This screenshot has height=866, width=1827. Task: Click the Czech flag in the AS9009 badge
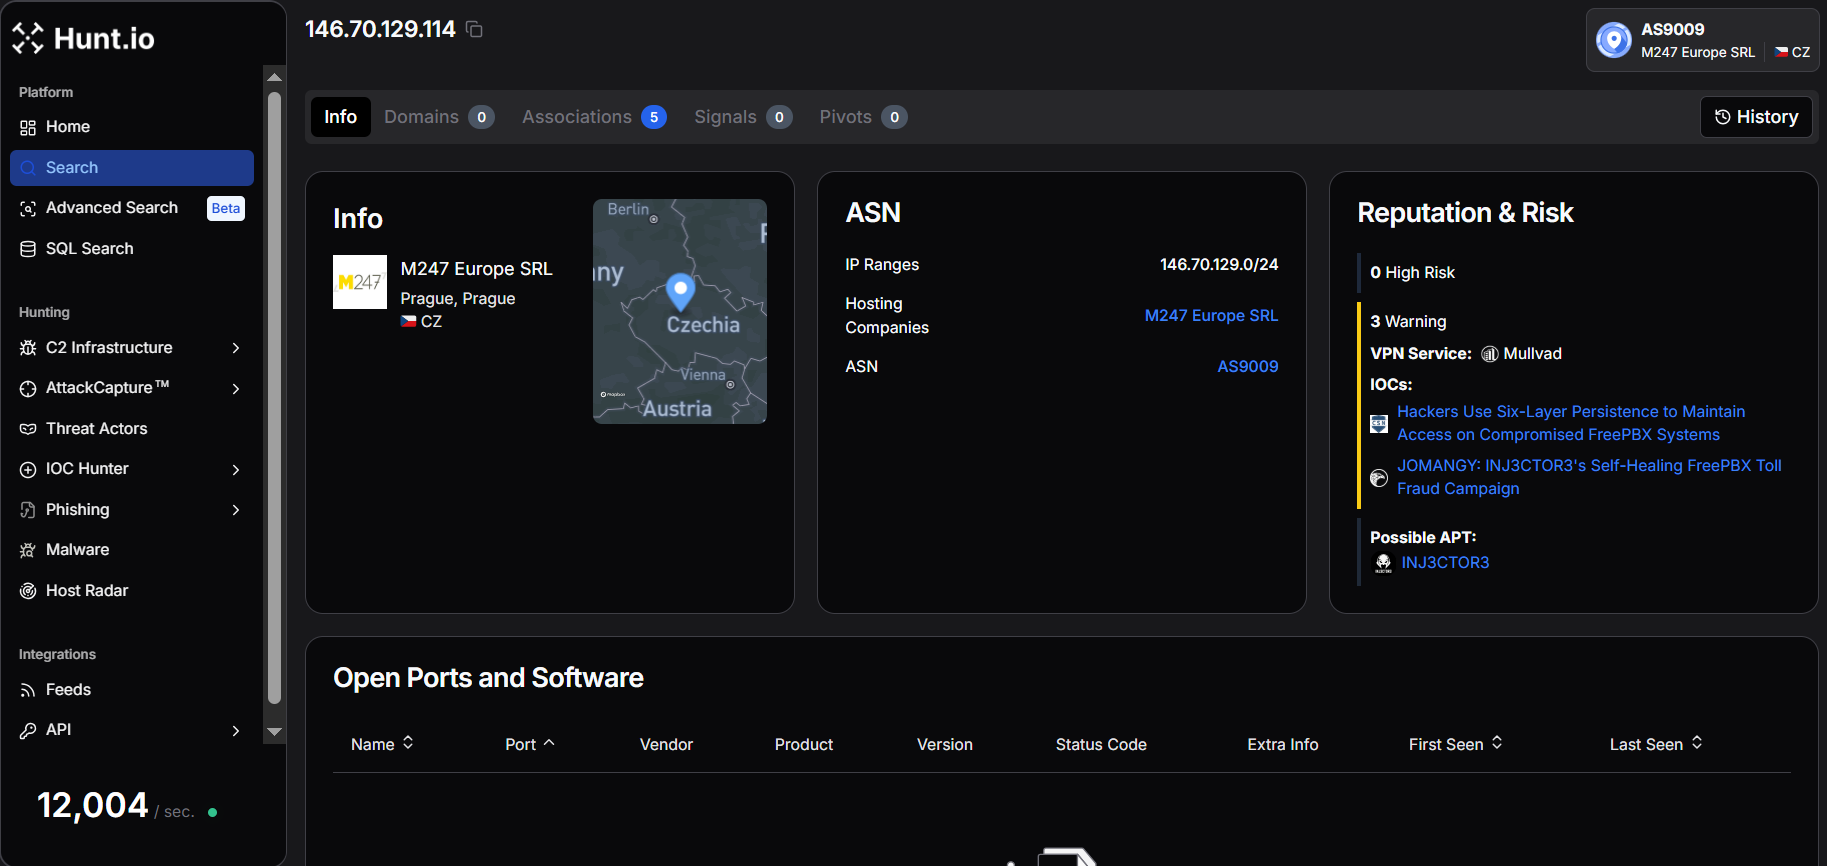(1781, 52)
